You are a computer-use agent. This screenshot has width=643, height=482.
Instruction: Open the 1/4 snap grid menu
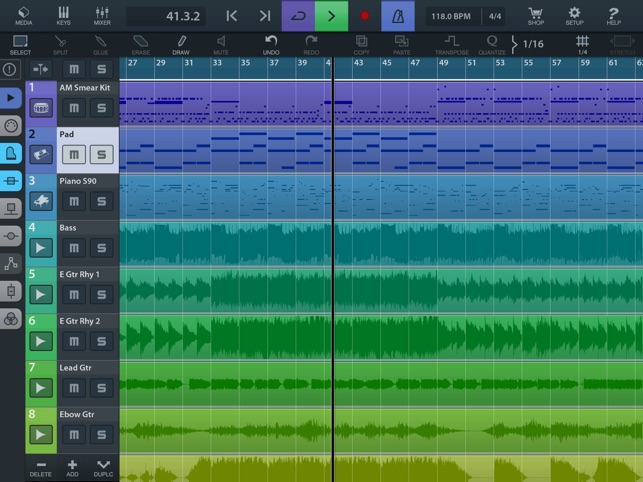point(582,44)
